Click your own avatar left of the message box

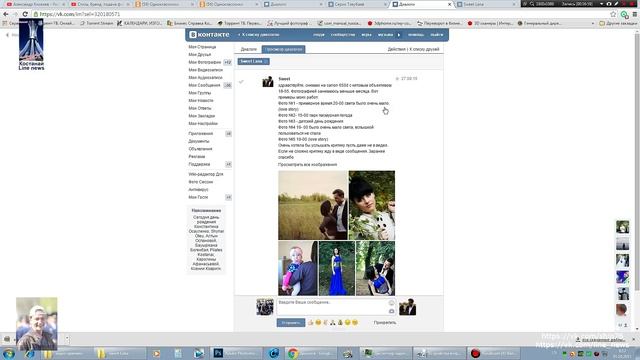[264, 307]
